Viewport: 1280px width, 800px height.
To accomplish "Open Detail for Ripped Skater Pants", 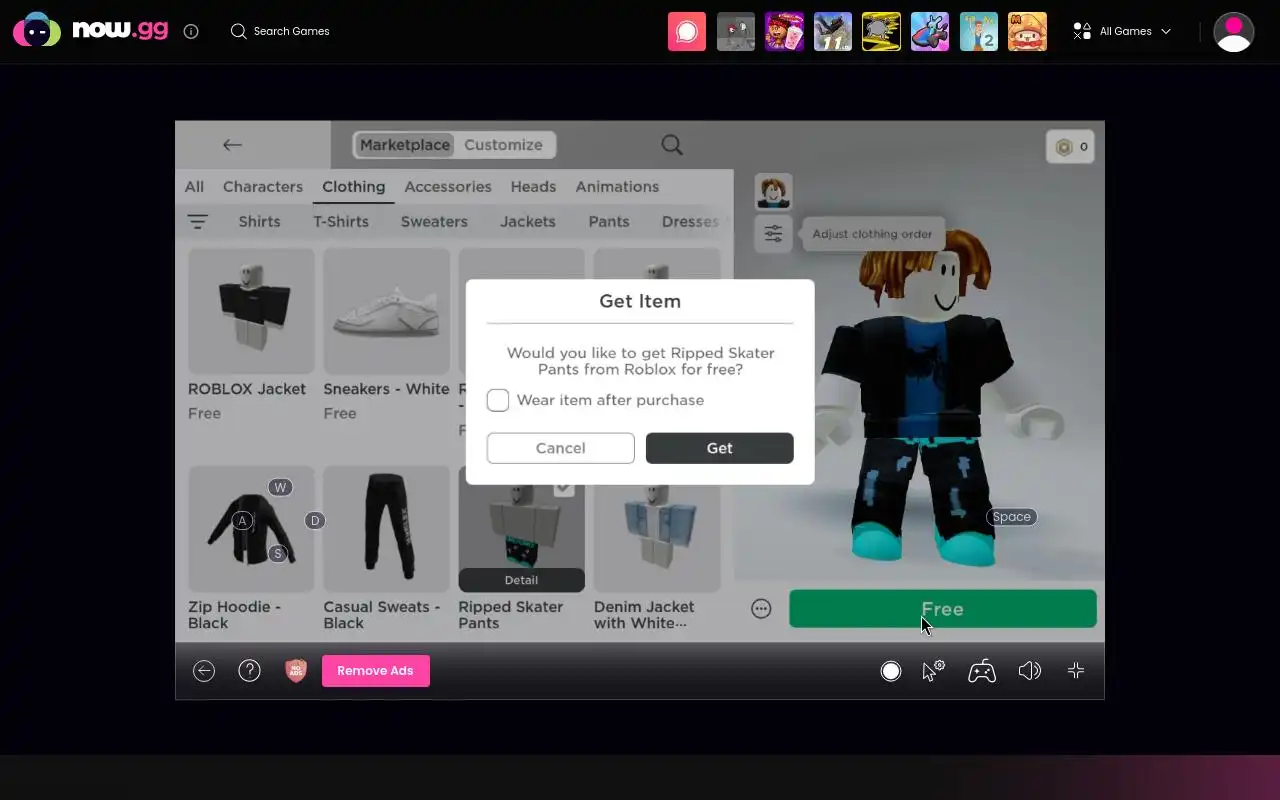I will point(521,580).
